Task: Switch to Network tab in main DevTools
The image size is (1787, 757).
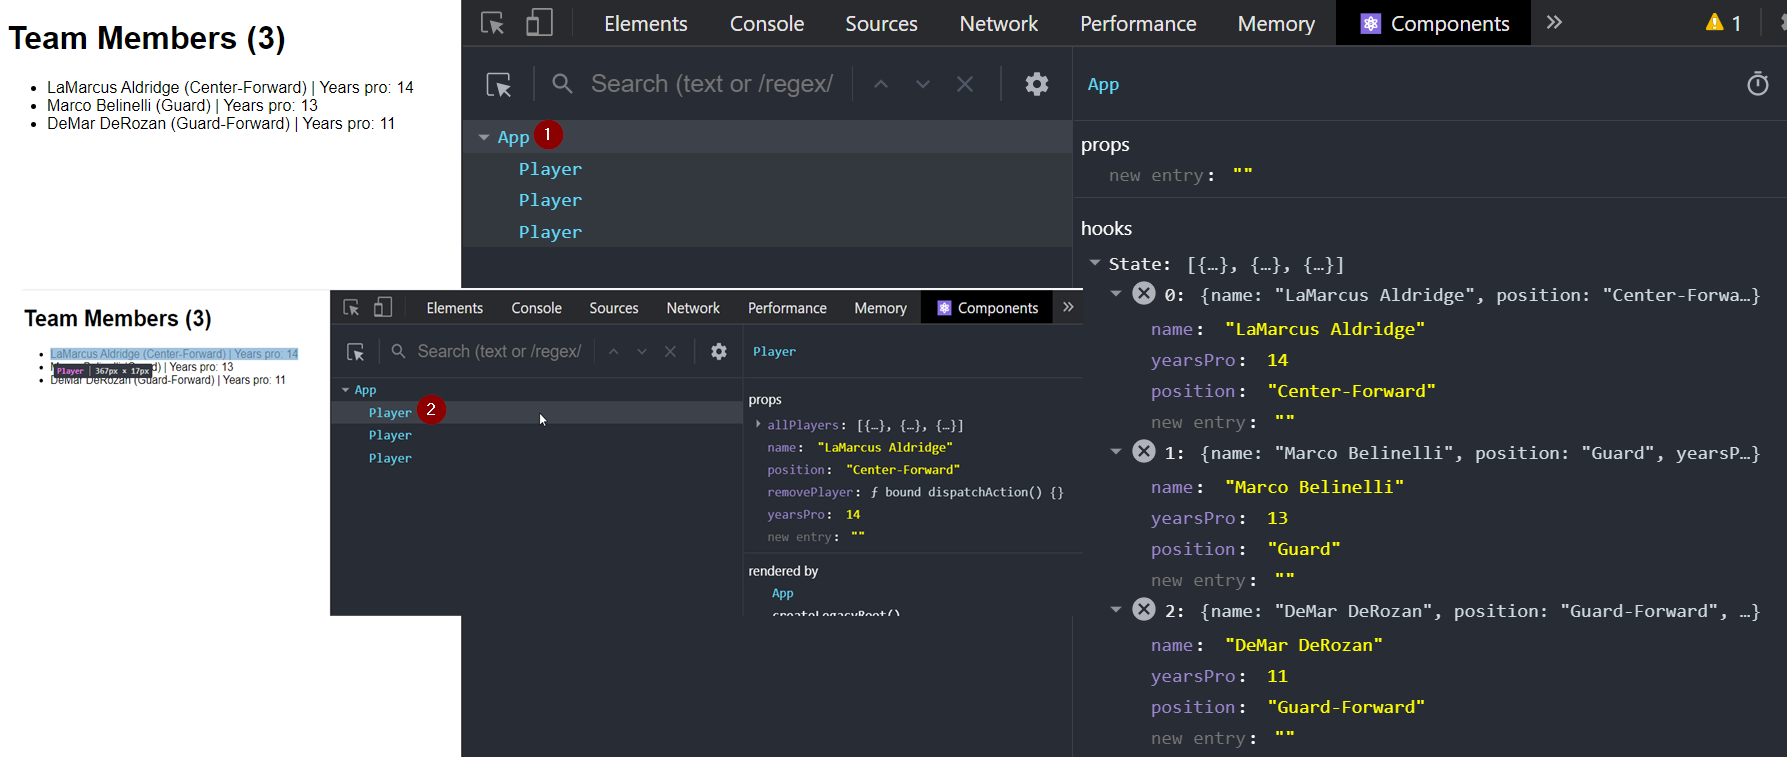Action: coord(999,23)
